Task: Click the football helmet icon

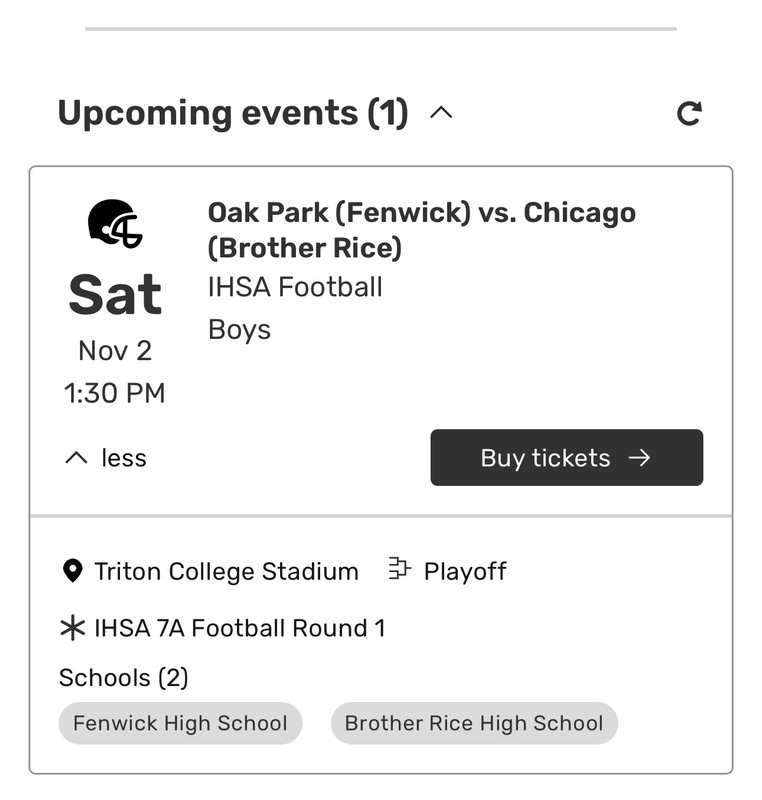Action: point(115,223)
